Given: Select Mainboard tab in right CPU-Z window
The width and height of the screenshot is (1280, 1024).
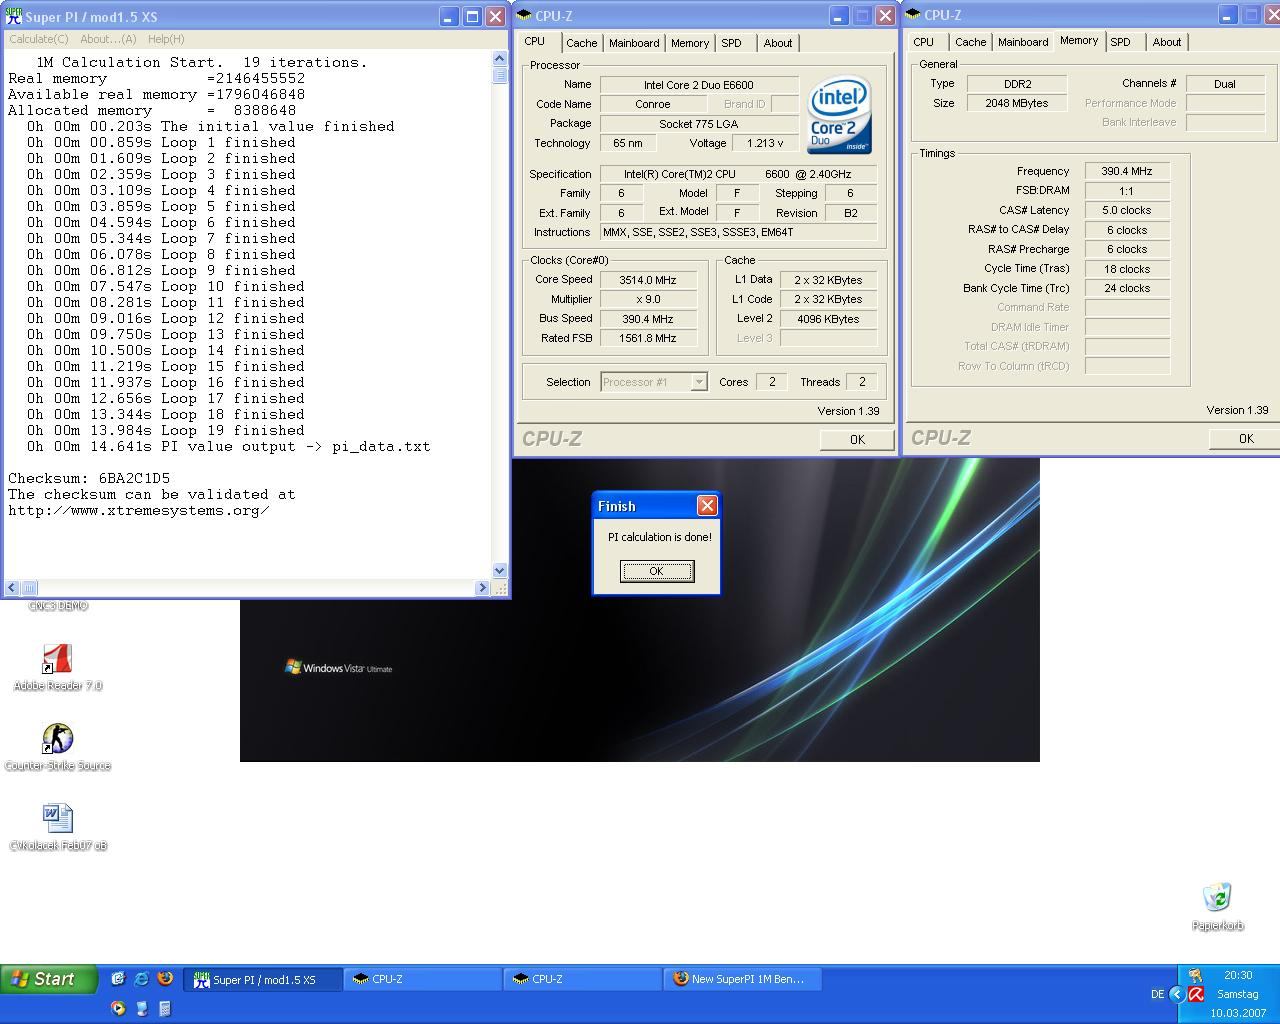Looking at the screenshot, I should coord(1023,42).
